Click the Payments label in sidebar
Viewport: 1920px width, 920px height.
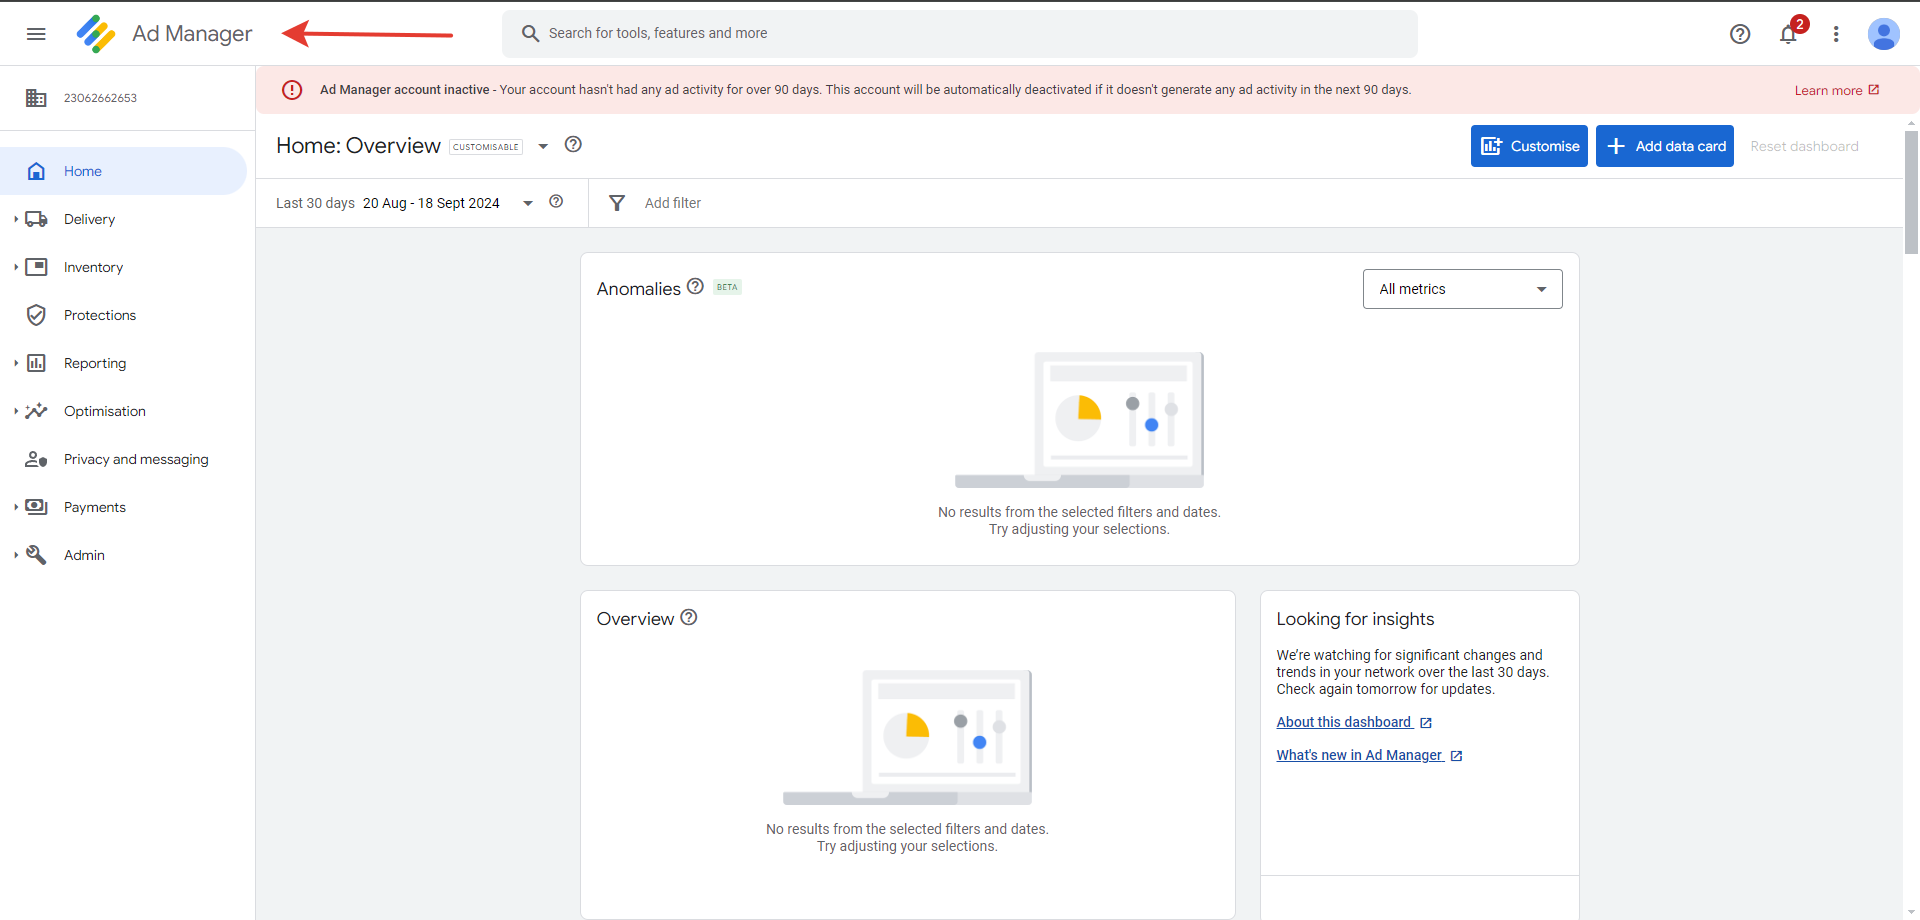(95, 507)
